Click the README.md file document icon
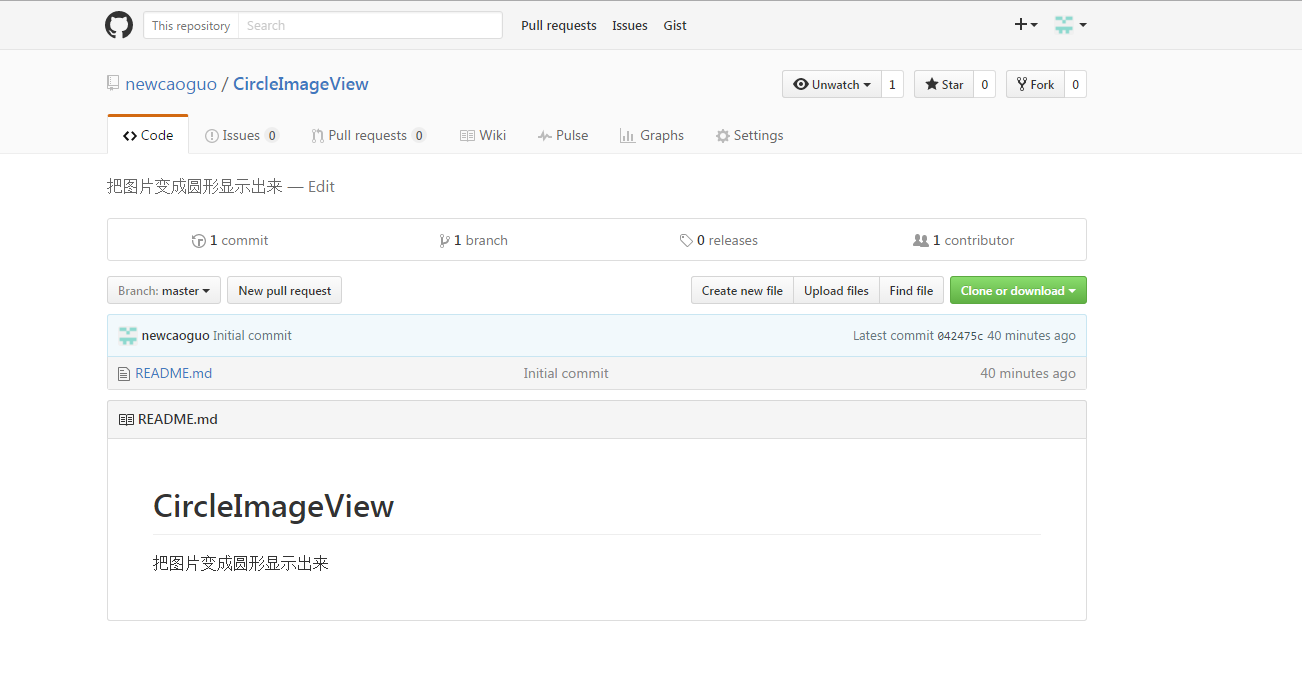Image resolution: width=1302 pixels, height=678 pixels. [x=124, y=374]
